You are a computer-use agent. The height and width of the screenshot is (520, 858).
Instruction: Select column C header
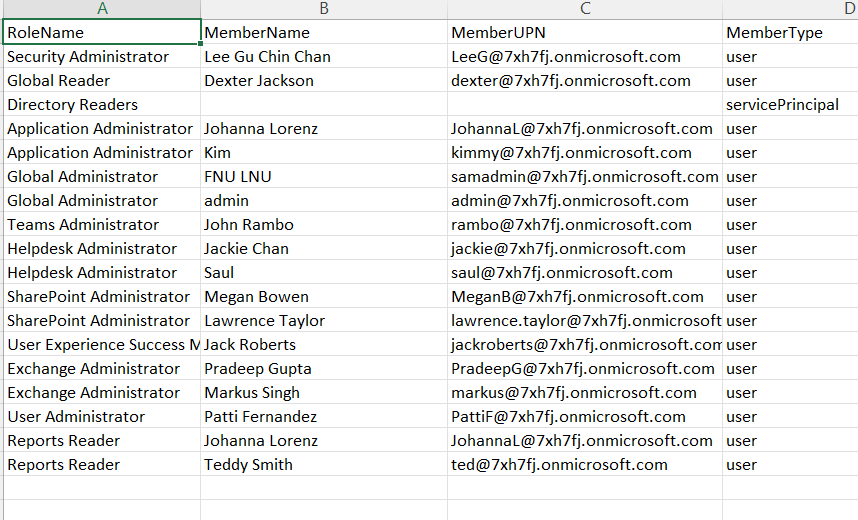(585, 9)
